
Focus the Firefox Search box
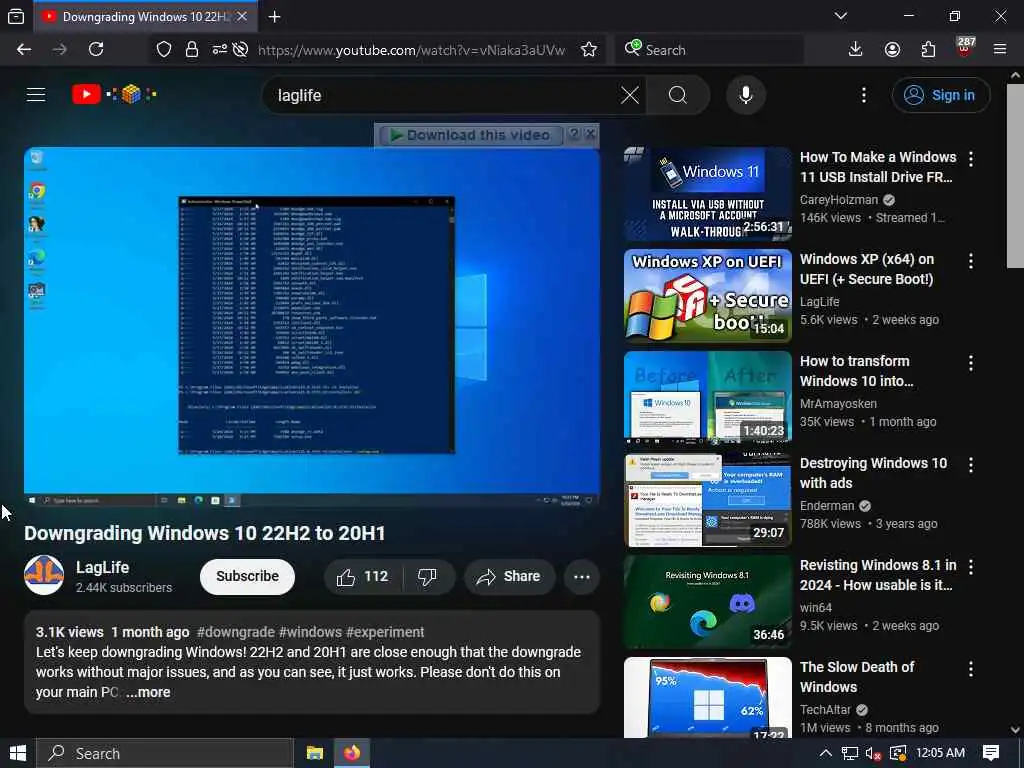click(710, 50)
